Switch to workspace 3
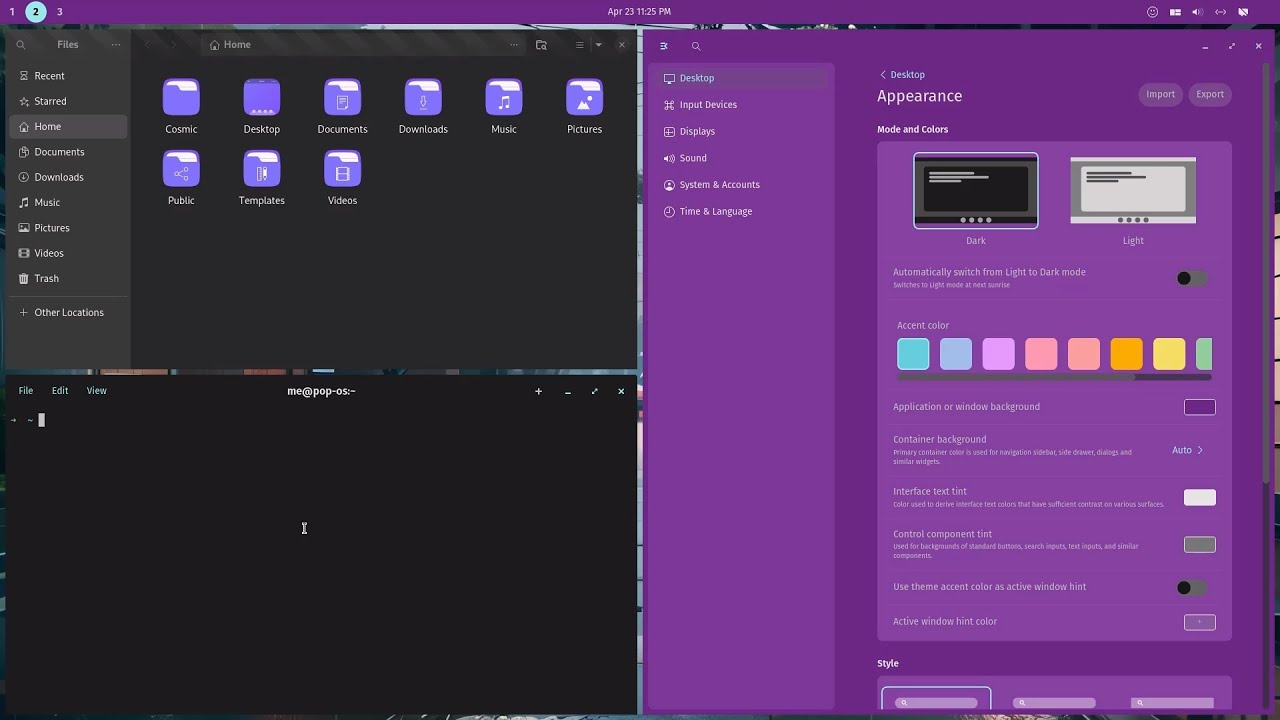The image size is (1280, 720). [x=60, y=12]
